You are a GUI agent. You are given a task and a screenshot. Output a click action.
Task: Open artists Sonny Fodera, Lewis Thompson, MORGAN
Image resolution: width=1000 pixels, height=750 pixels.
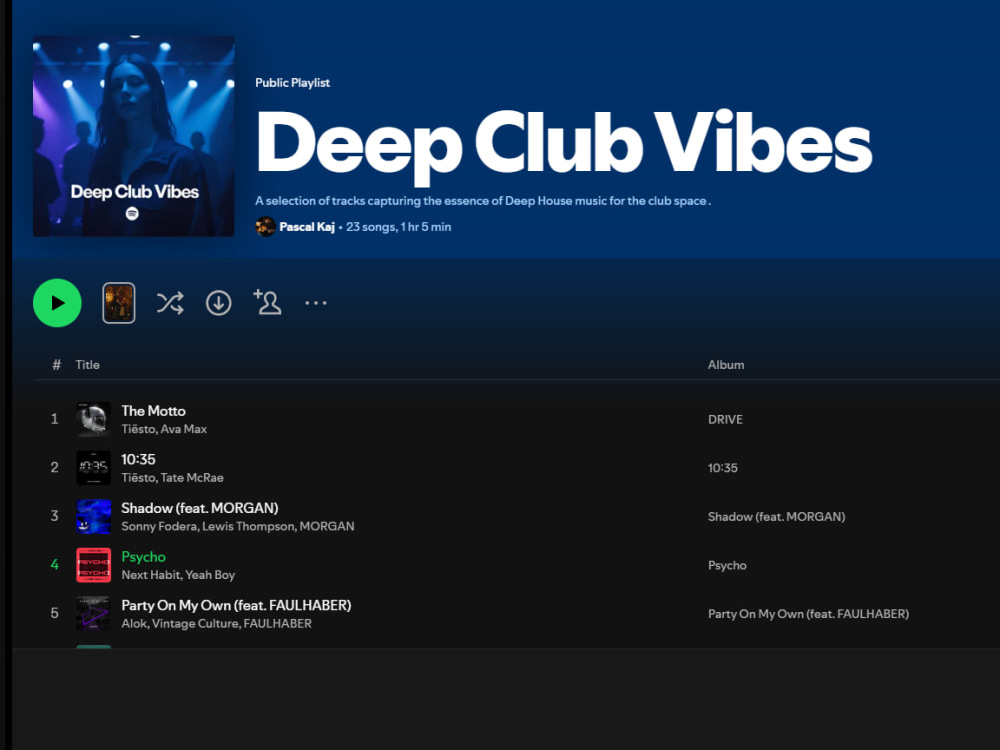[x=238, y=526]
